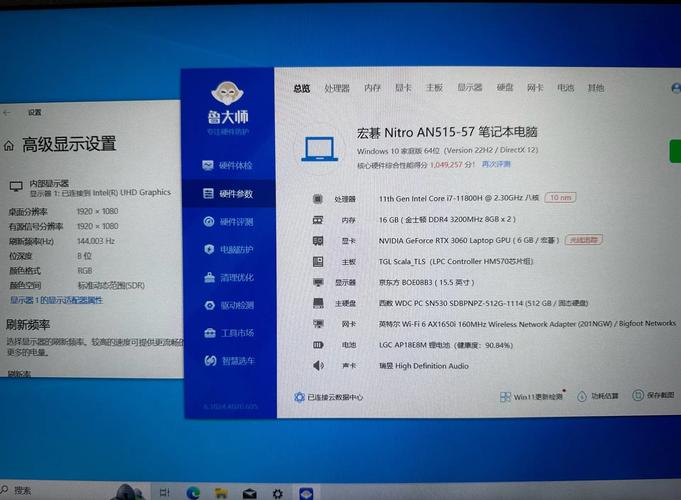Click the orange badge after RTX 3060
Image resolution: width=681 pixels, height=500 pixels.
[583, 240]
